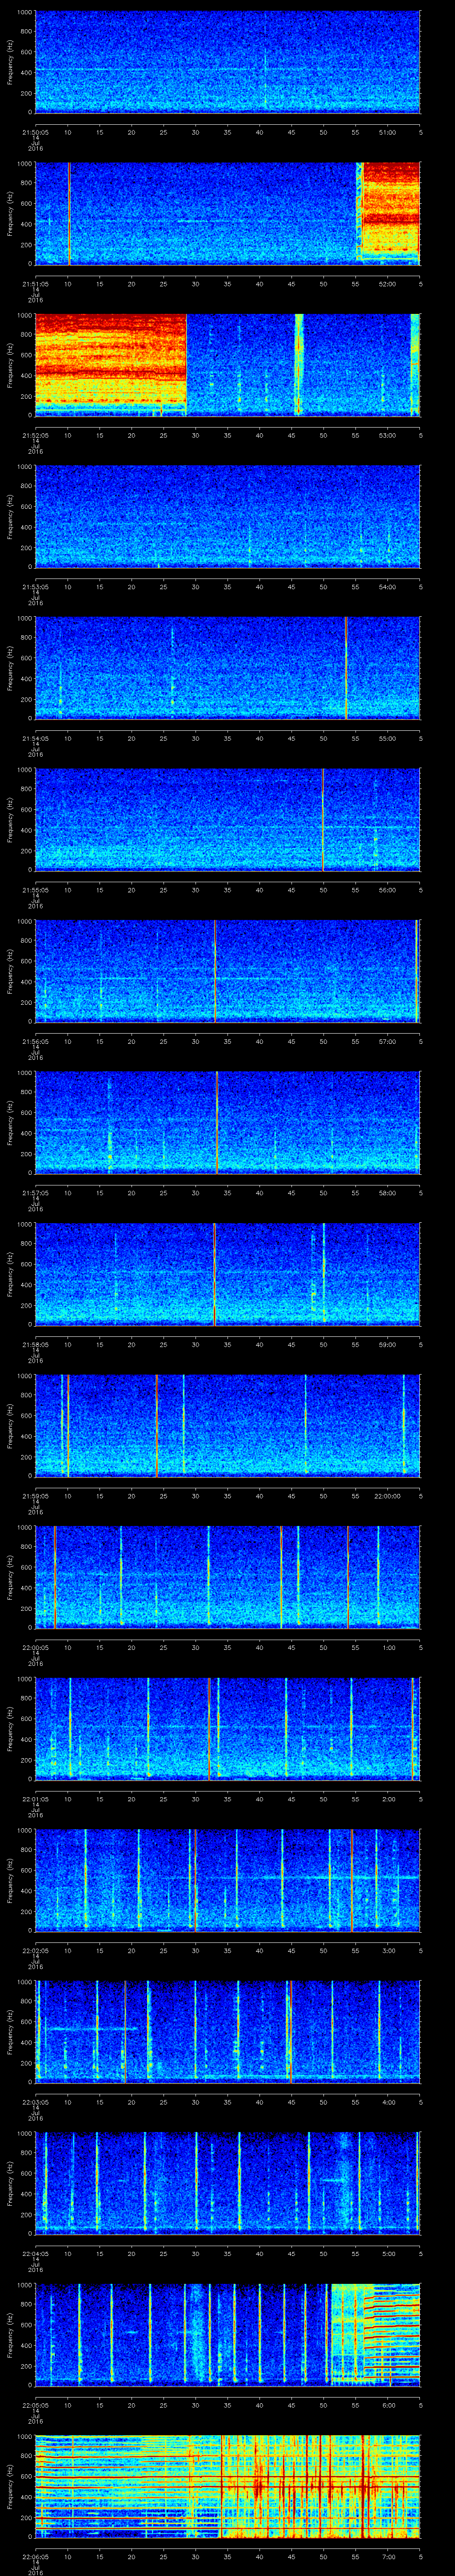Select the spectrogram panel starting at 21:54:05
This screenshot has height=2576, width=455.
point(228,668)
